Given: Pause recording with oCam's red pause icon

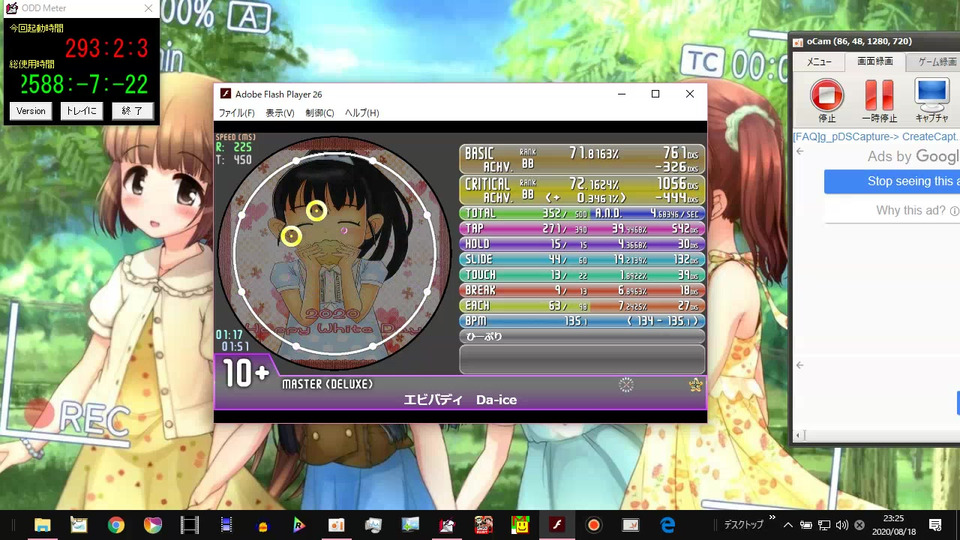Looking at the screenshot, I should click(x=879, y=96).
